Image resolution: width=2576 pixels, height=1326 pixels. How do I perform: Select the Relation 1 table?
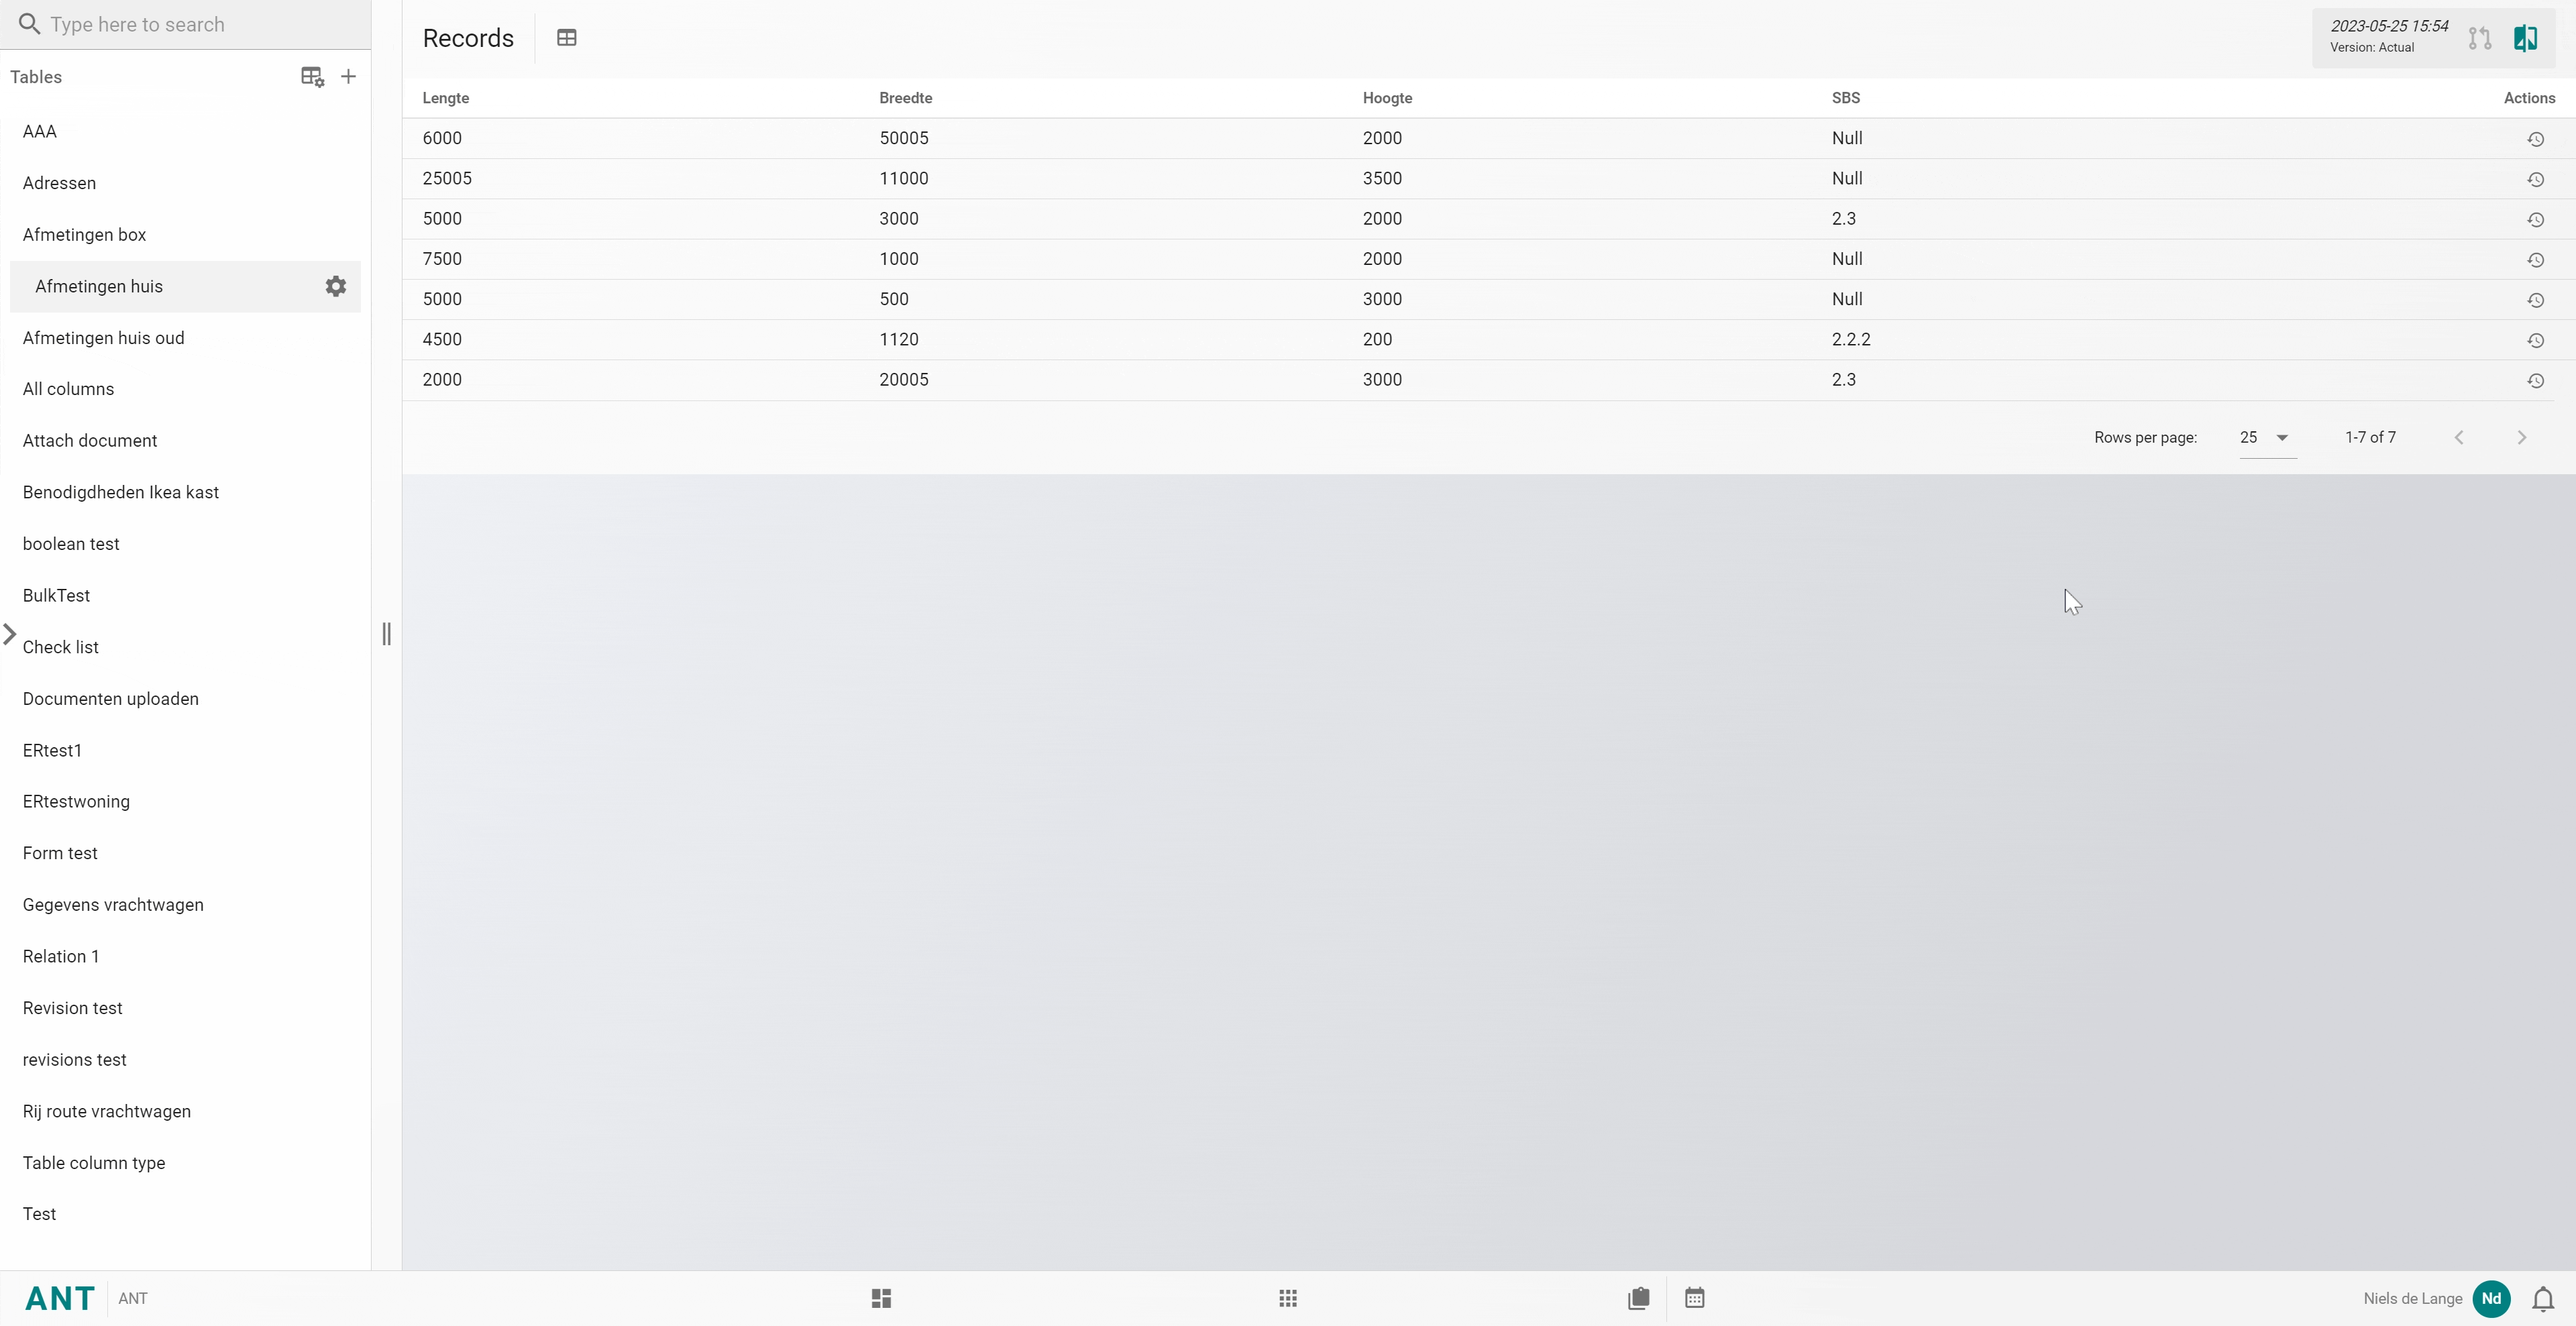(x=185, y=957)
